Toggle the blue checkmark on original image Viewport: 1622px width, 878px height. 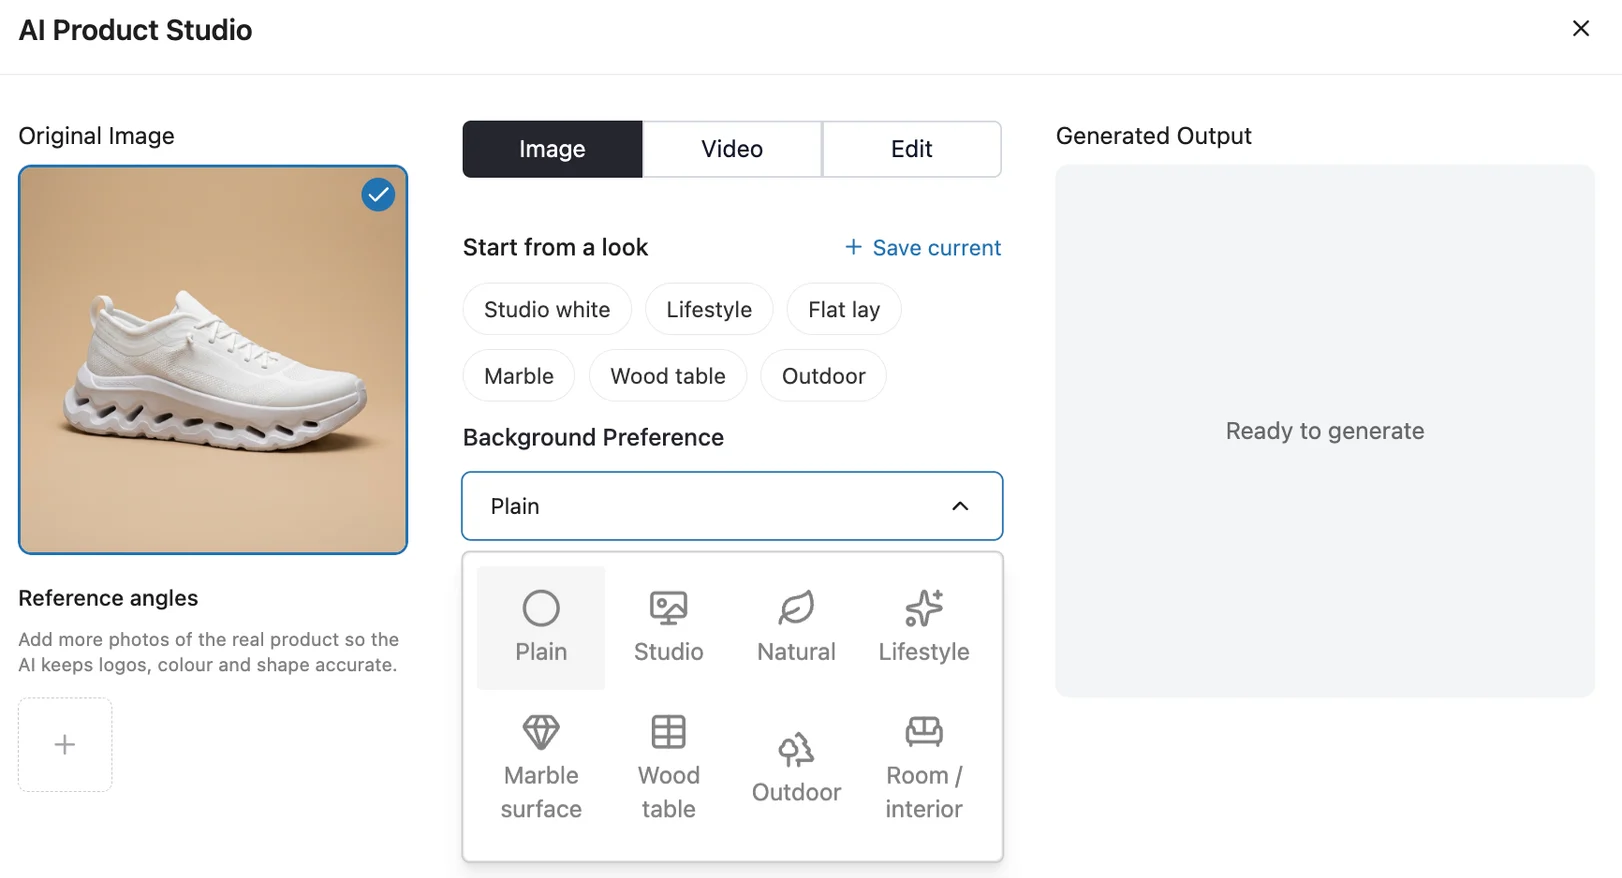378,195
